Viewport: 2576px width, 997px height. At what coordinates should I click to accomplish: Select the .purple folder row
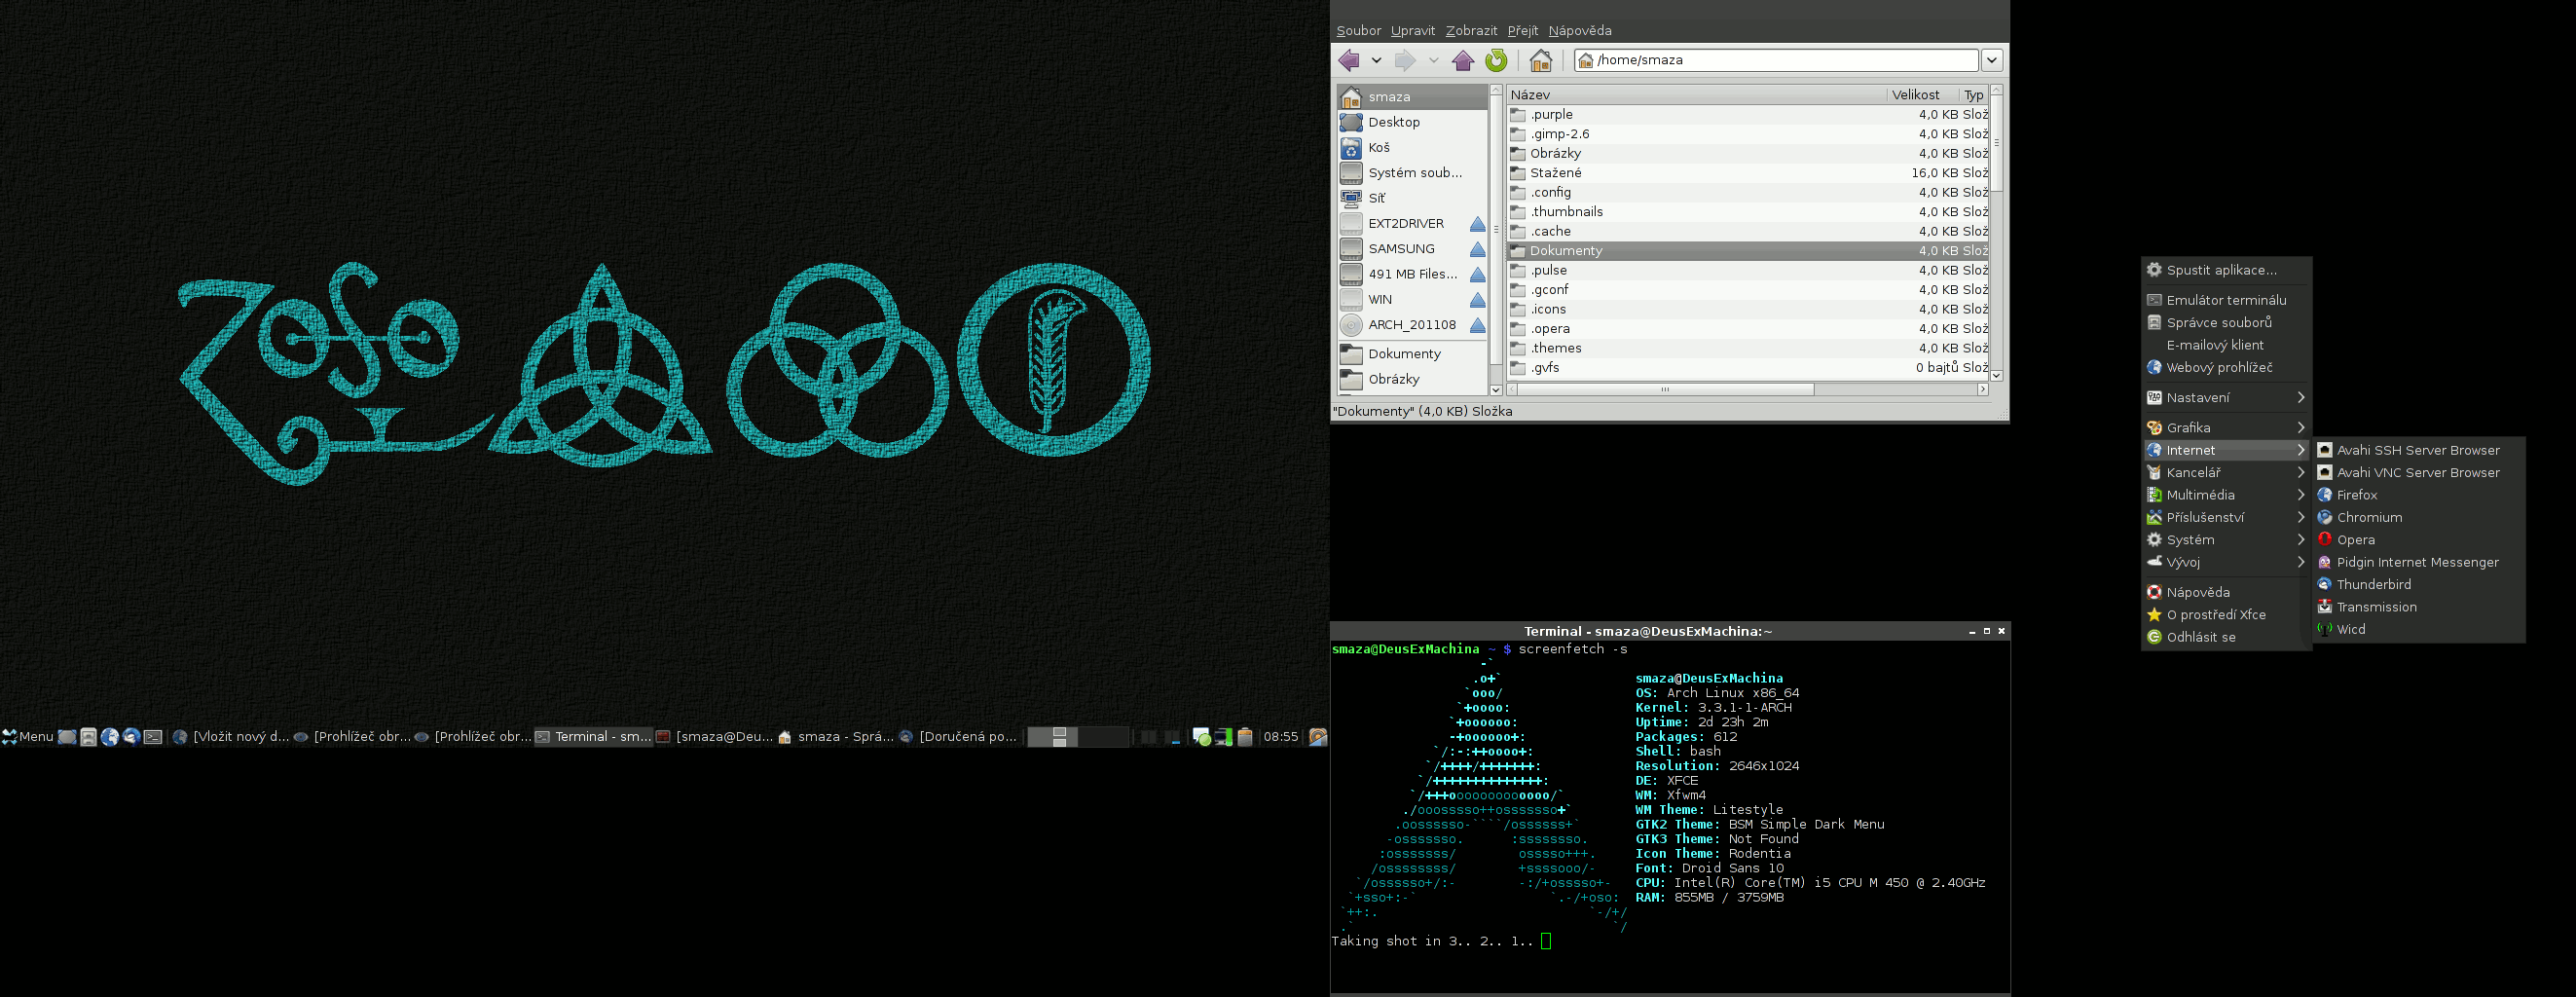1747,115
